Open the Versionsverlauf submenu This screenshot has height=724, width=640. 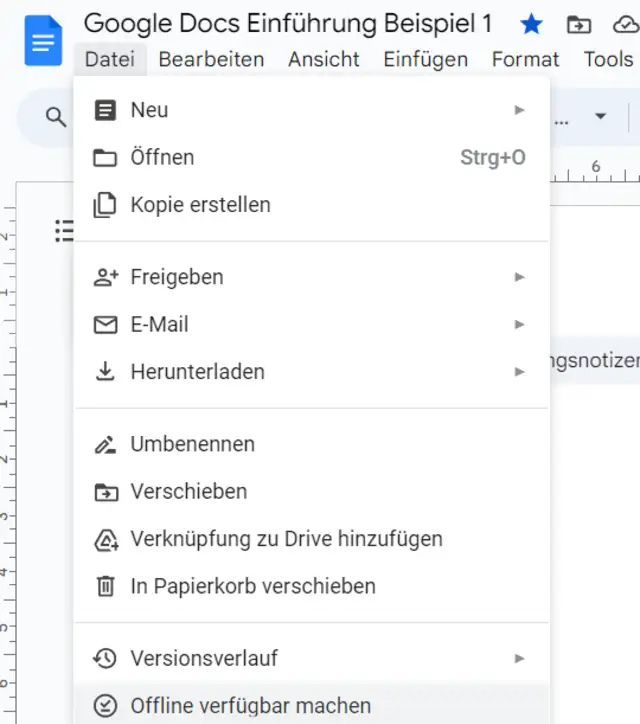coord(204,659)
